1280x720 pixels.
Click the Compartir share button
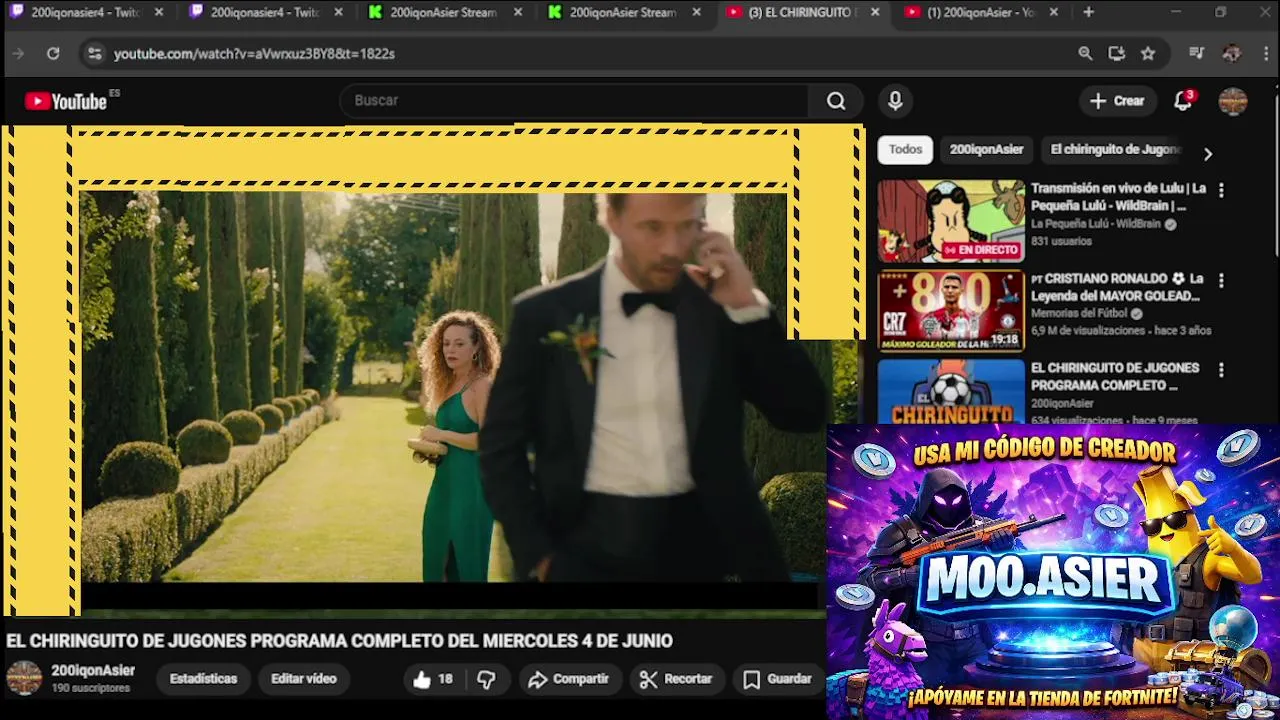click(x=568, y=679)
